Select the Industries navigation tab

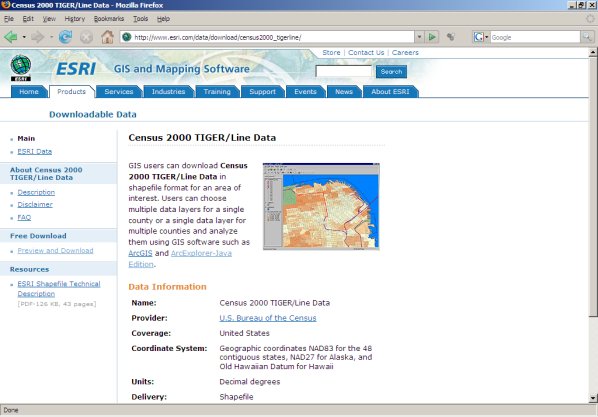pyautogui.click(x=168, y=92)
